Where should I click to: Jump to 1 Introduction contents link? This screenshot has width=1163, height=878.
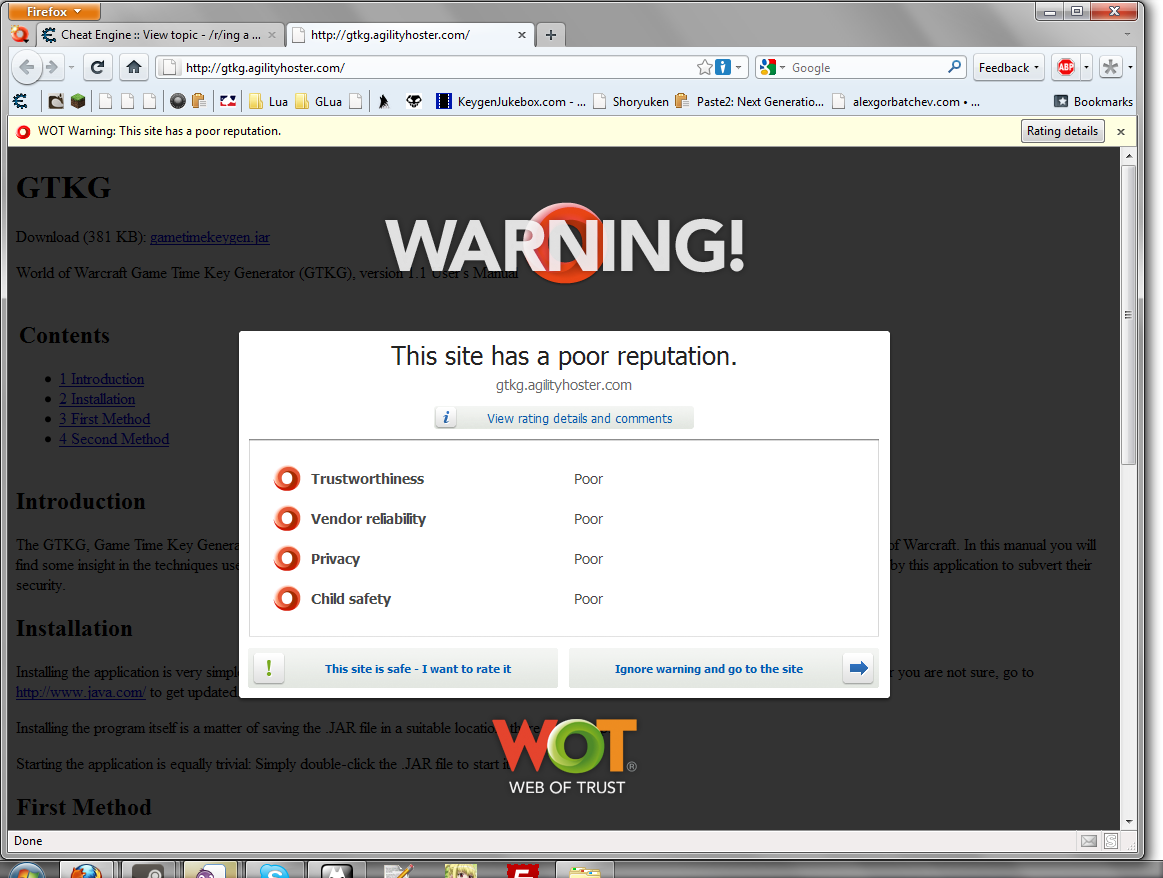(x=102, y=379)
